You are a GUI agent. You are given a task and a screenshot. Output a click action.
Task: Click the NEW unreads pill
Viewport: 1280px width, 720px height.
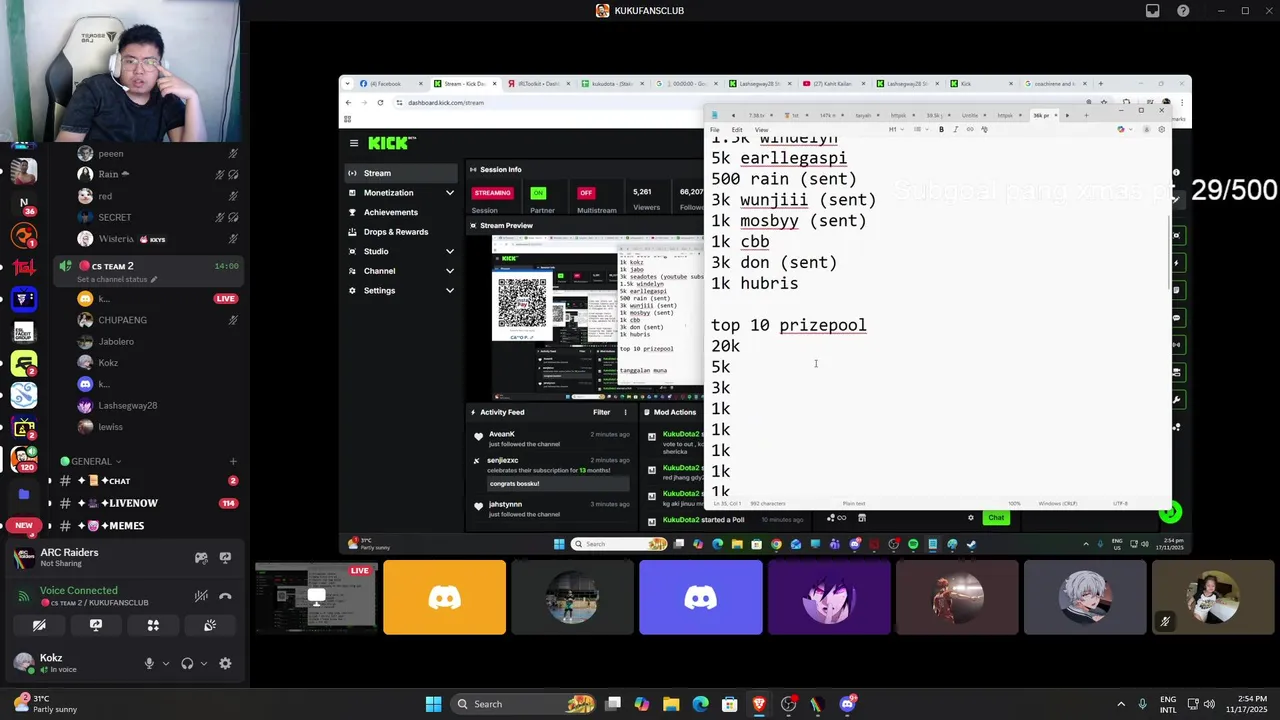click(x=24, y=525)
